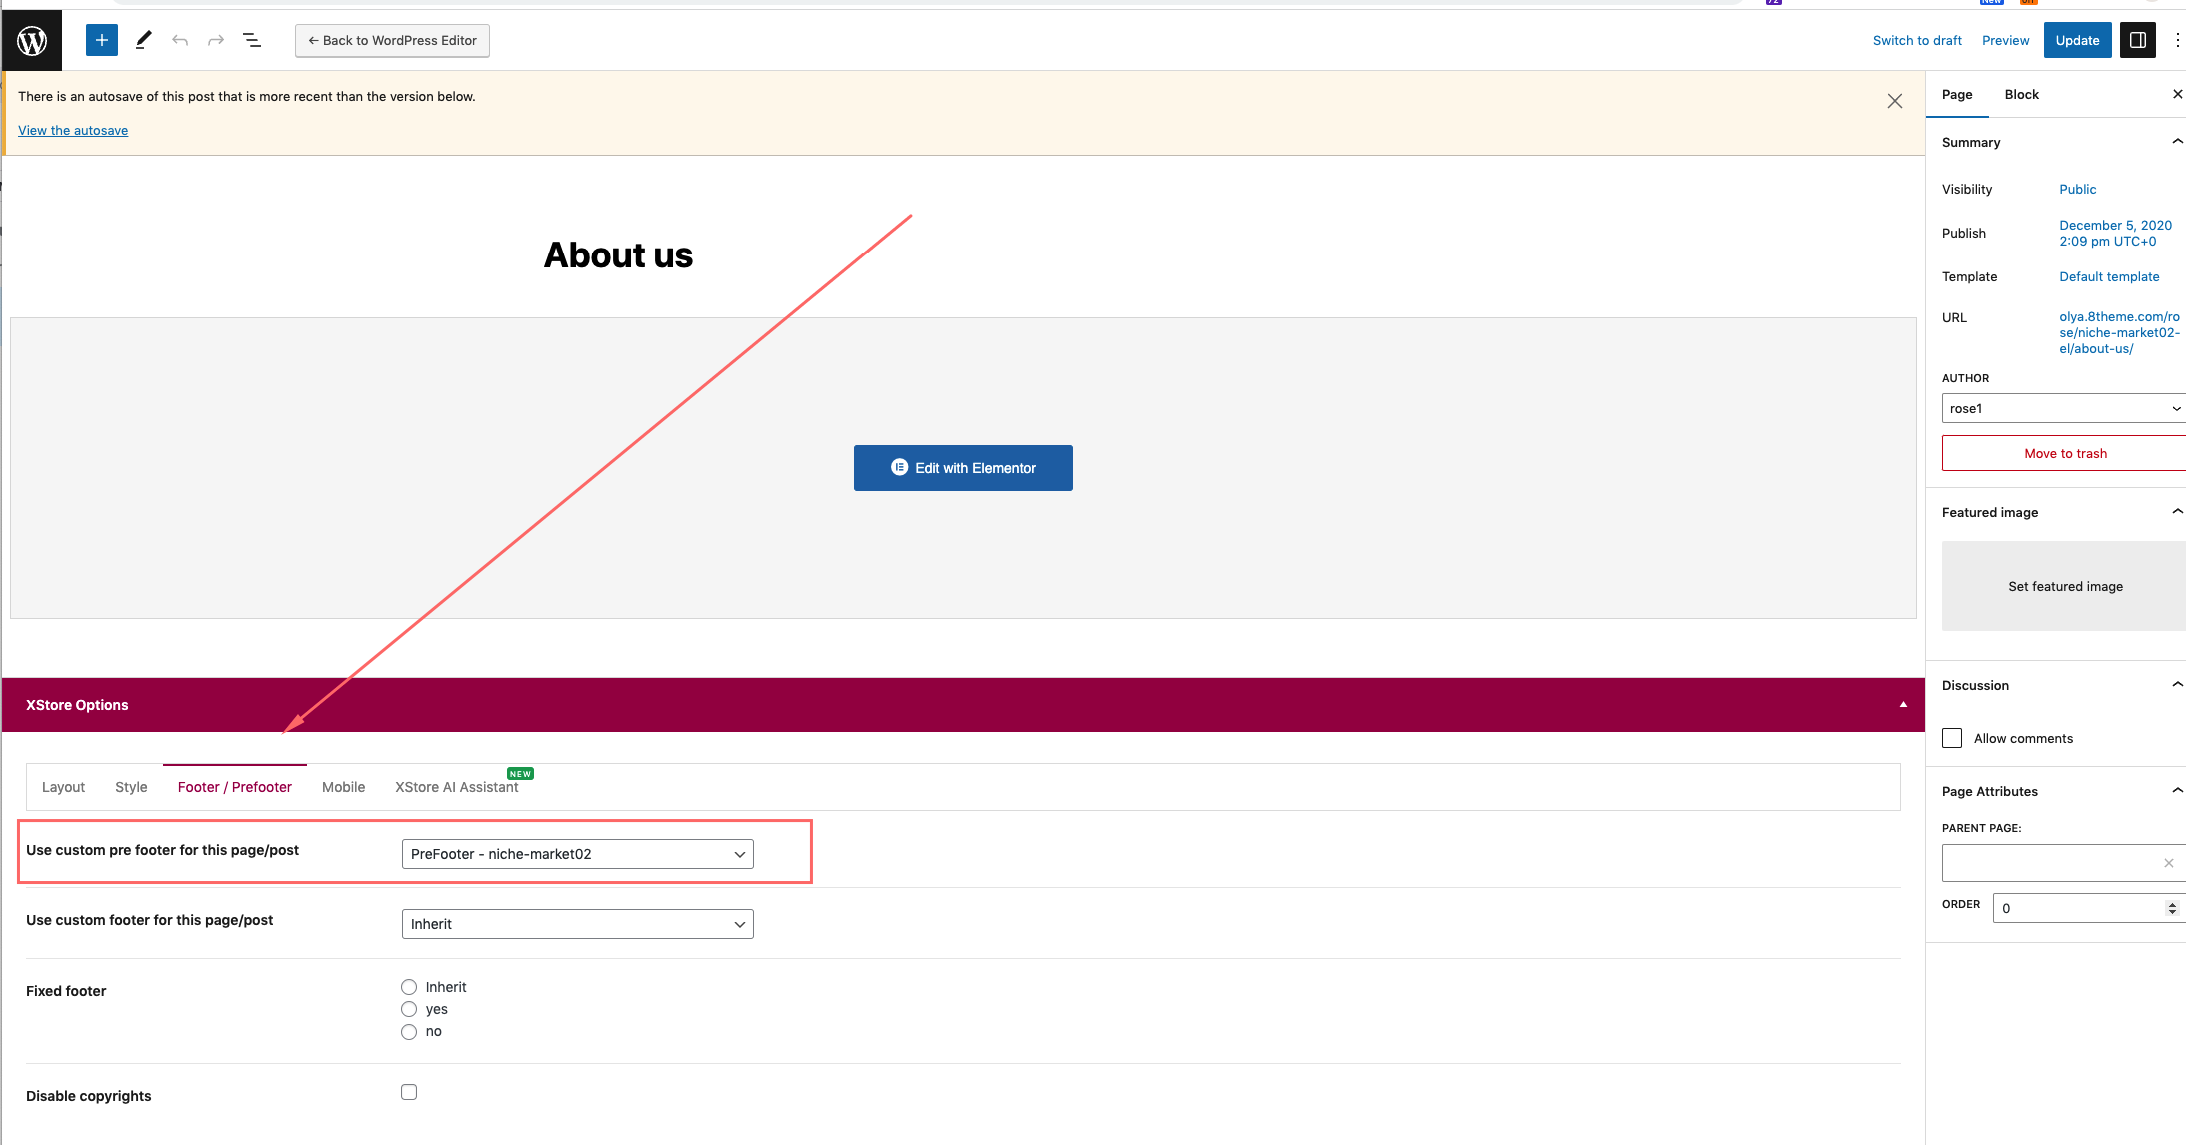Viewport: 2186px width, 1145px height.
Task: Click the Redo arrow icon
Action: click(214, 39)
